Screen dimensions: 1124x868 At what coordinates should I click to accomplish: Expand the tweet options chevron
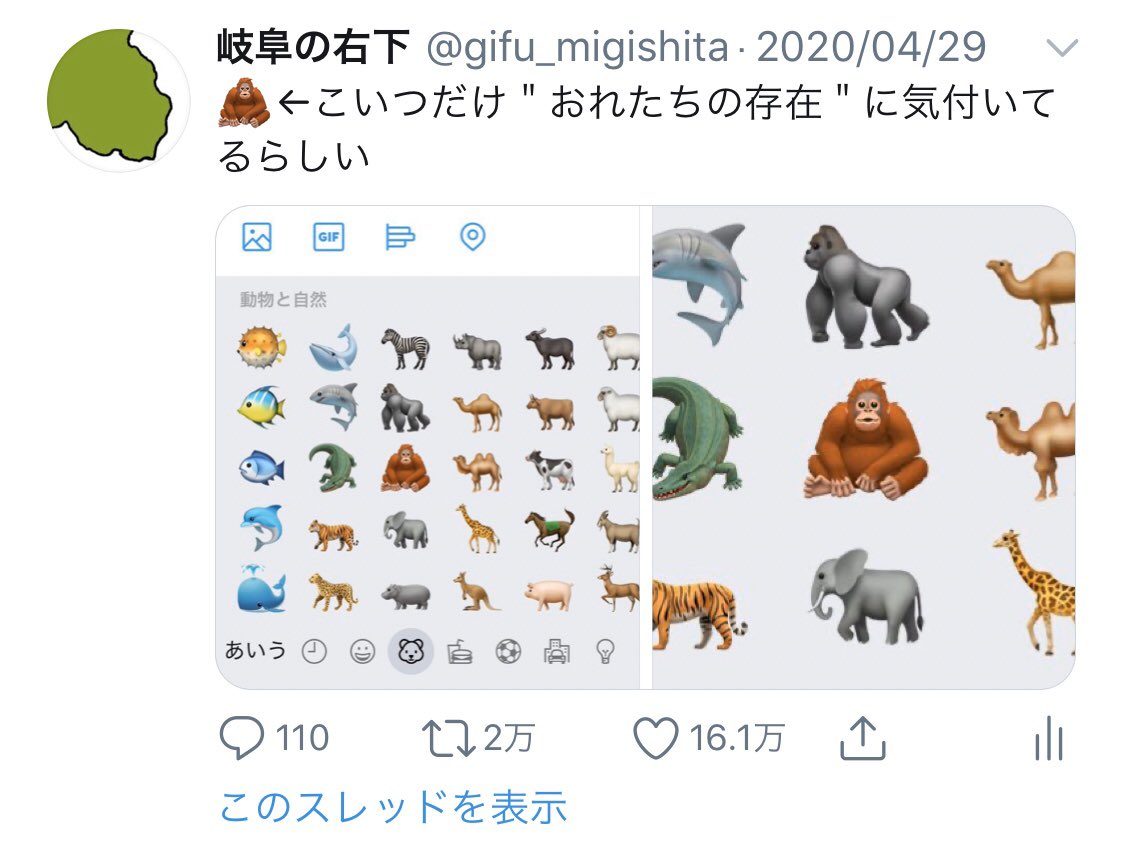pos(1062,48)
